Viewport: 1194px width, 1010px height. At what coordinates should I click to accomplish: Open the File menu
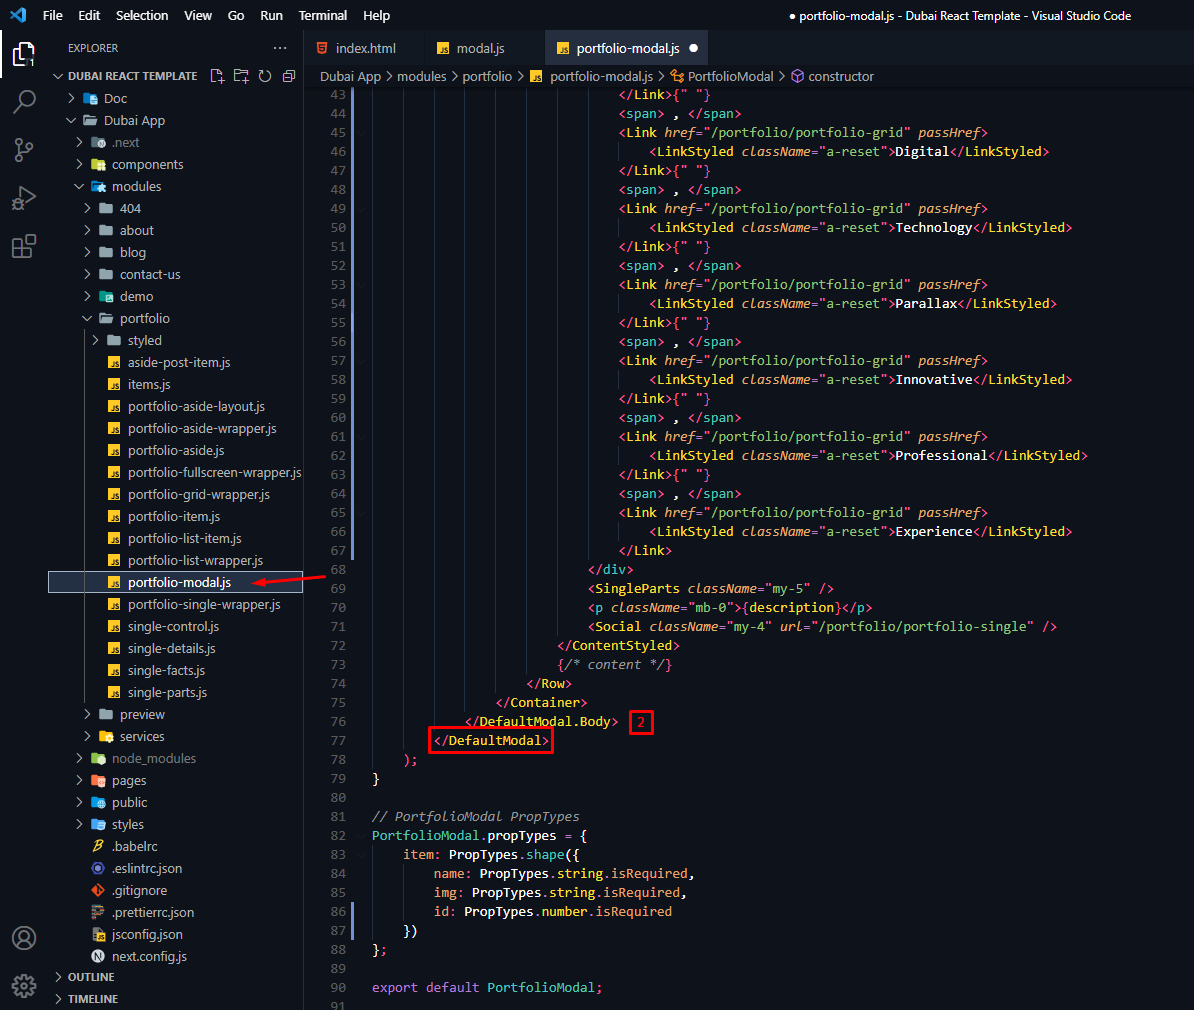53,15
